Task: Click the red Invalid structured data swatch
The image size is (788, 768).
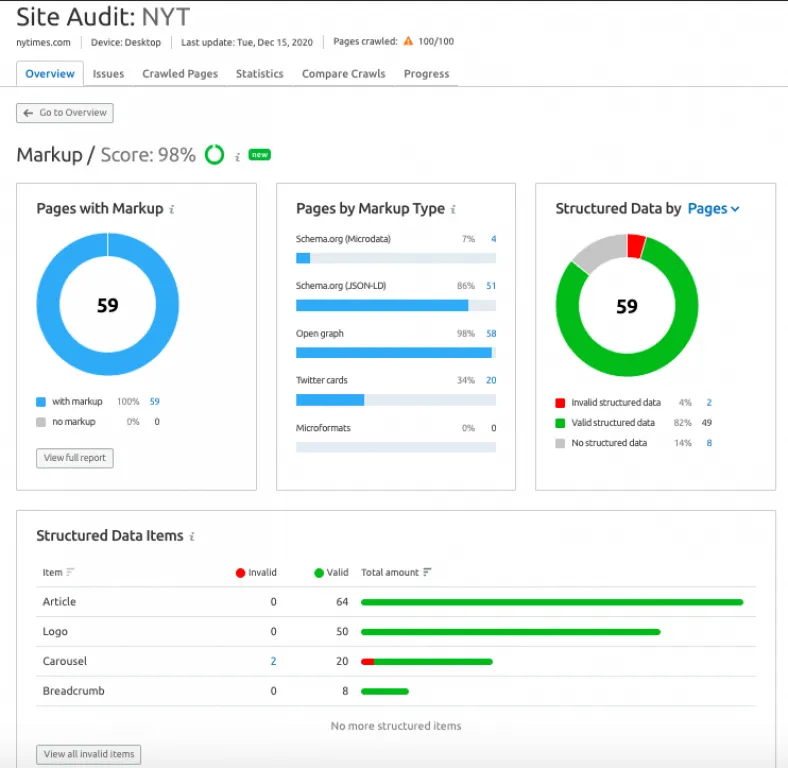Action: [x=560, y=403]
